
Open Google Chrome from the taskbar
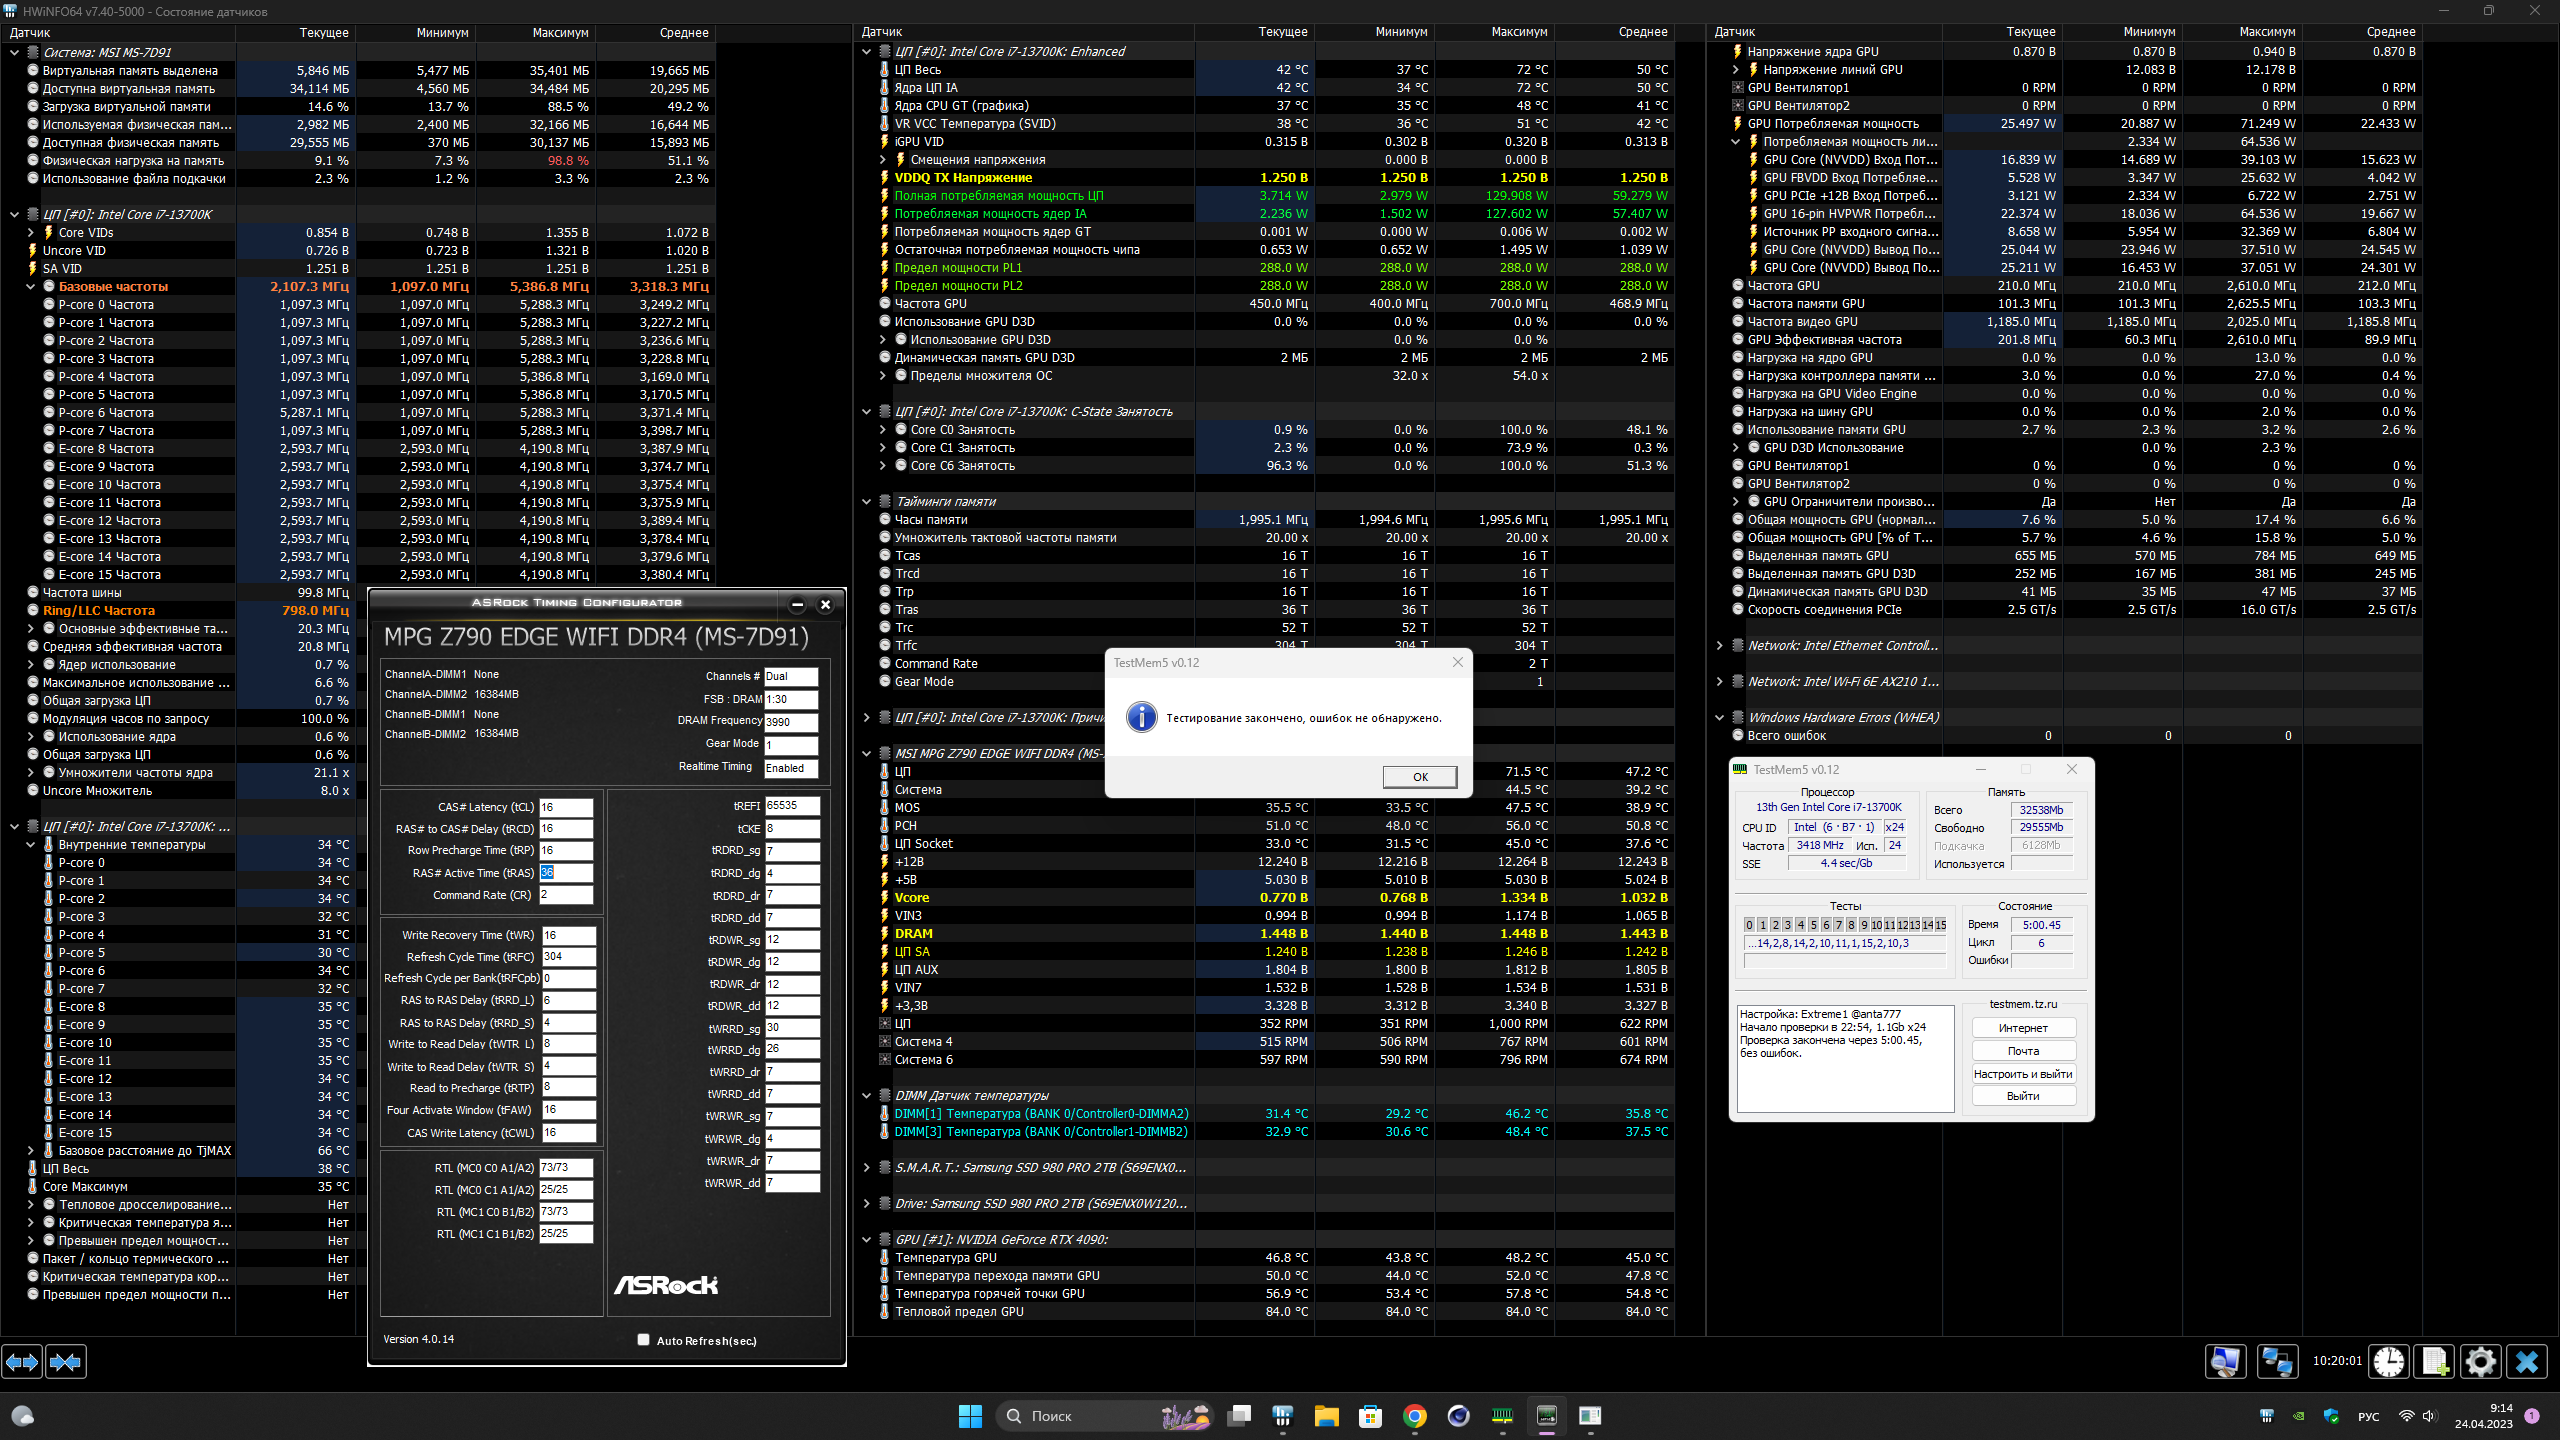point(1414,1415)
